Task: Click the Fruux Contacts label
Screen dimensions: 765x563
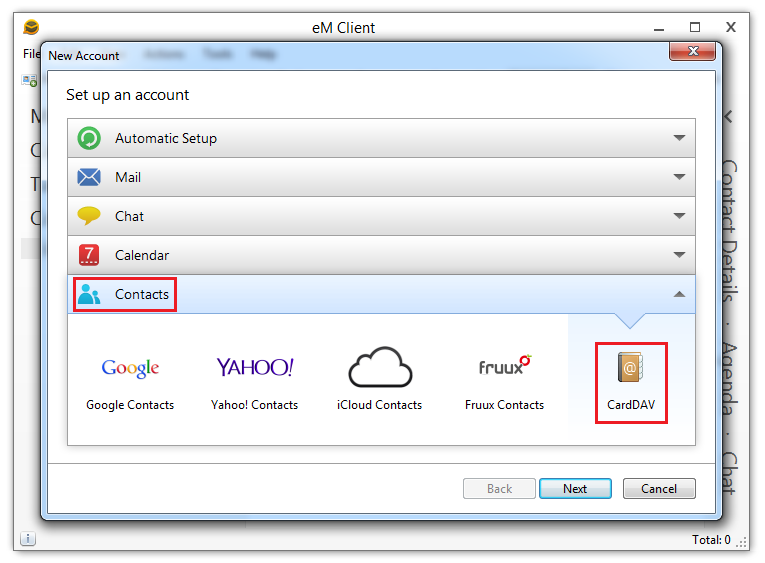Action: click(504, 405)
